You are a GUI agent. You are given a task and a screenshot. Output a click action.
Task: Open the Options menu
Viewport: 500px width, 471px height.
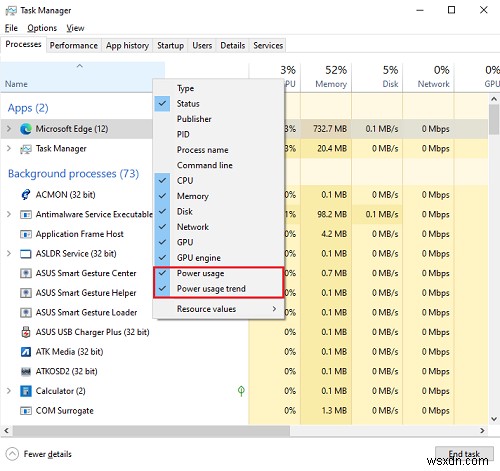click(x=42, y=28)
